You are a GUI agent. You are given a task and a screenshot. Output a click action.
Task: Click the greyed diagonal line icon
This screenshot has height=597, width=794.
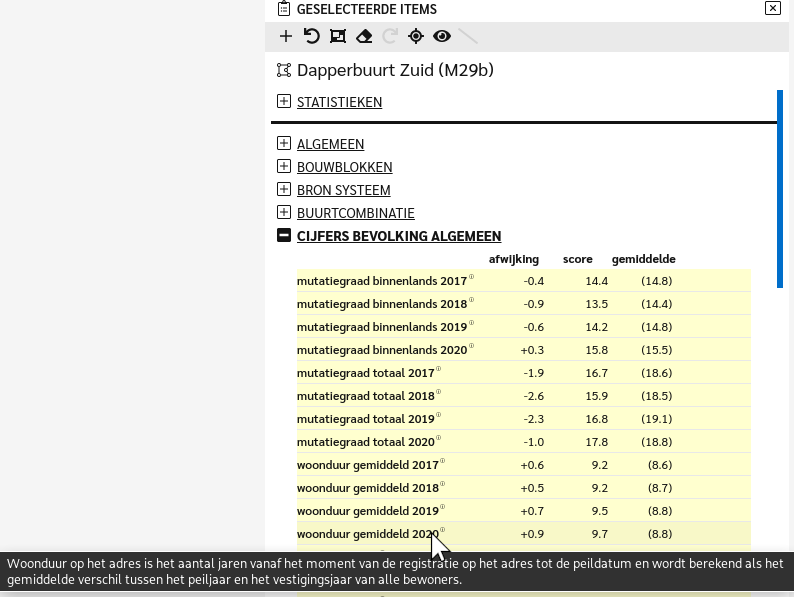click(468, 36)
